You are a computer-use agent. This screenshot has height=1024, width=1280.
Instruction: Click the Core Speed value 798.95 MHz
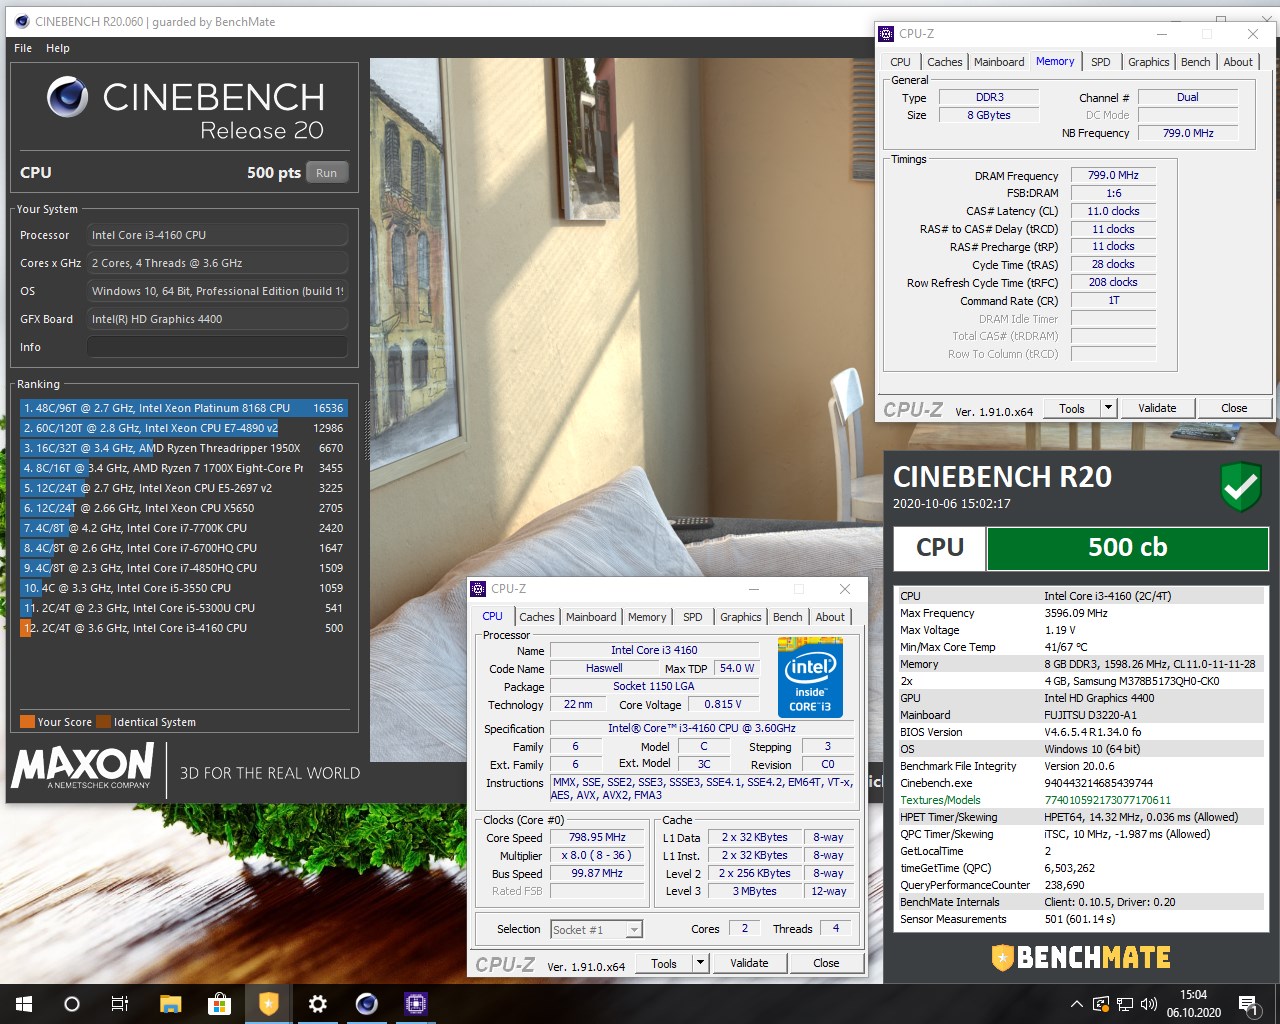coord(597,838)
